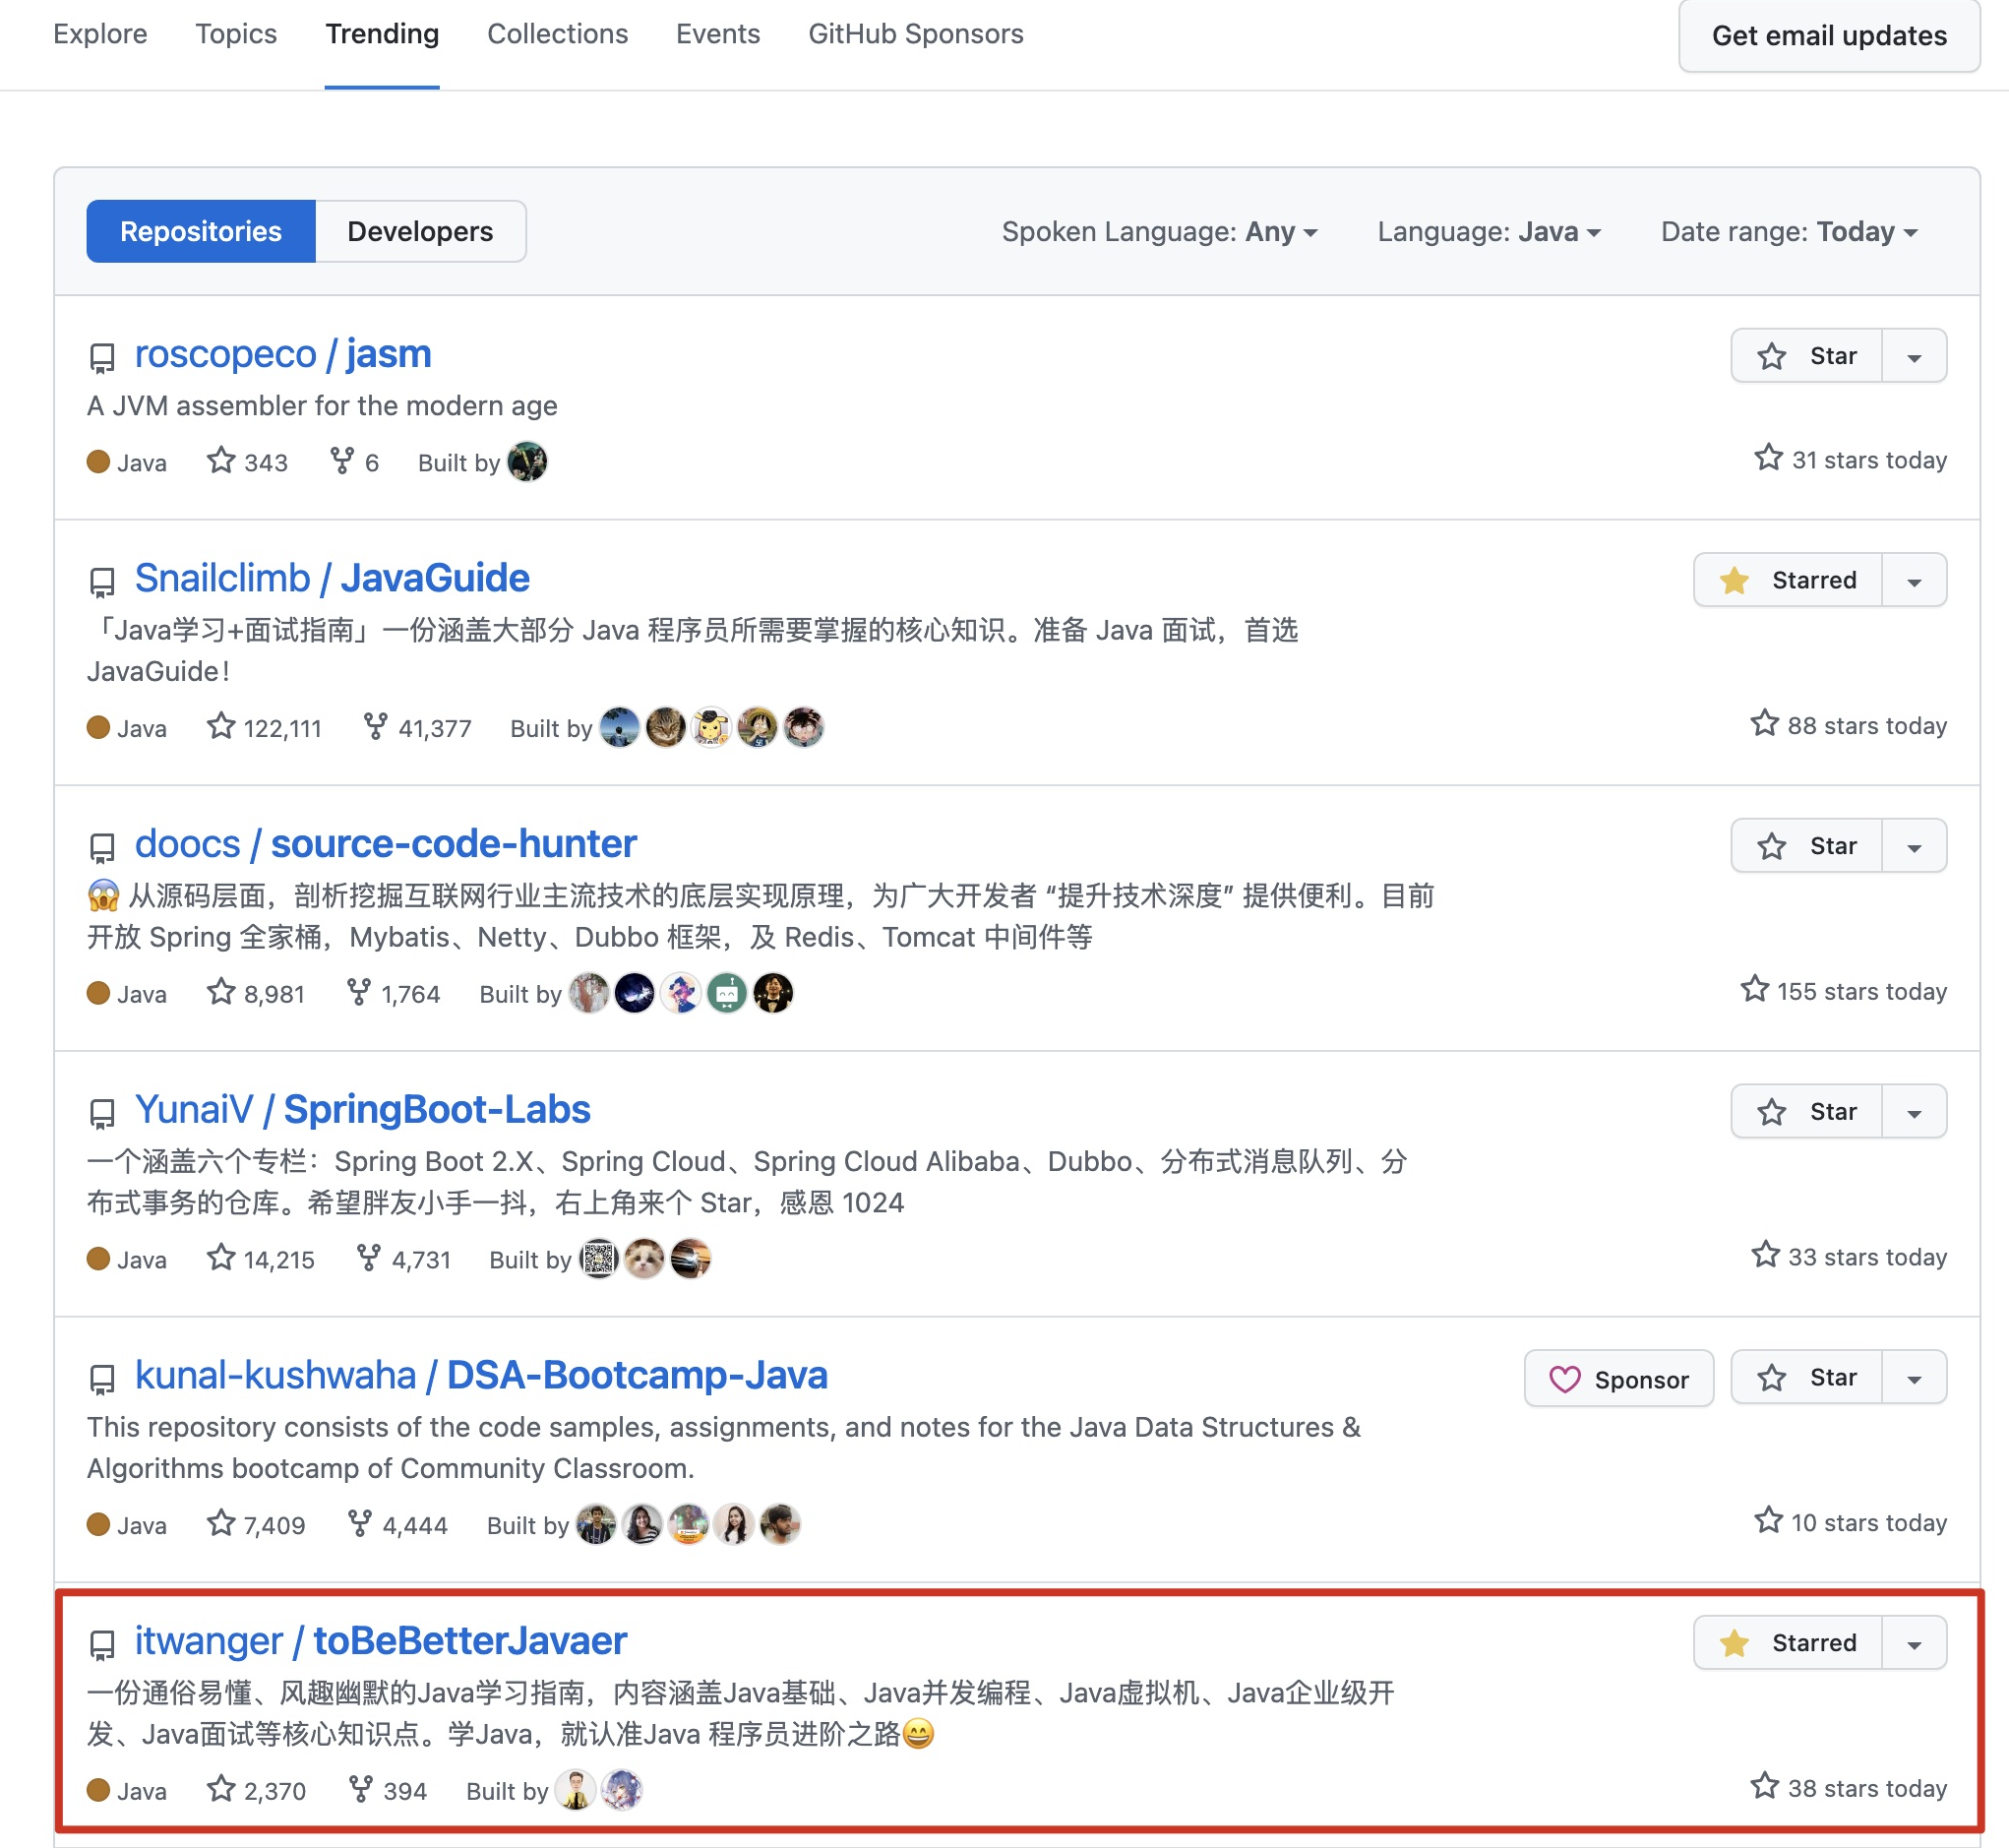Click the cat avatar on SpringBoot-Labs
Screen dimensions: 2009x1848
point(644,1259)
